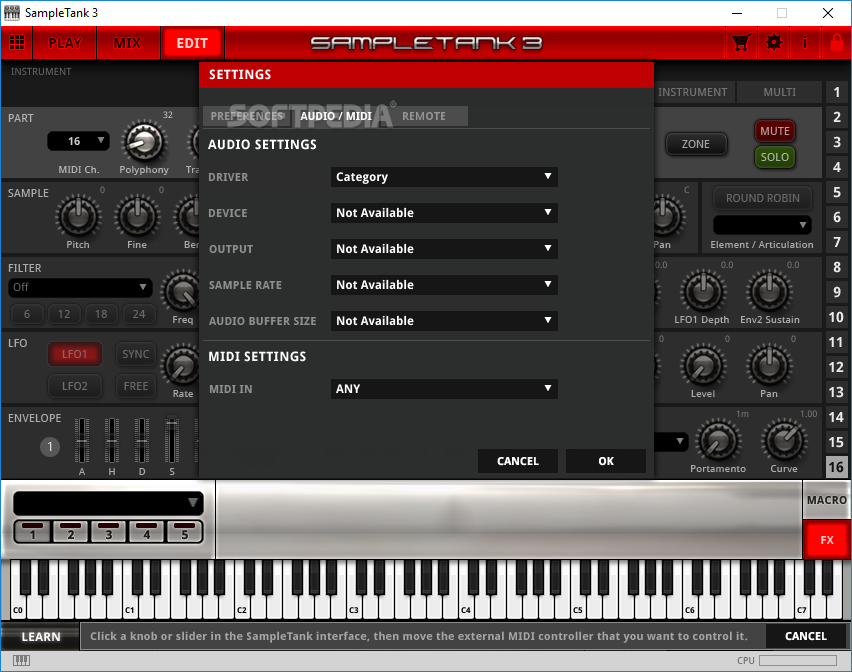This screenshot has height=672, width=852.
Task: Click the Portamento knob
Action: [718, 441]
